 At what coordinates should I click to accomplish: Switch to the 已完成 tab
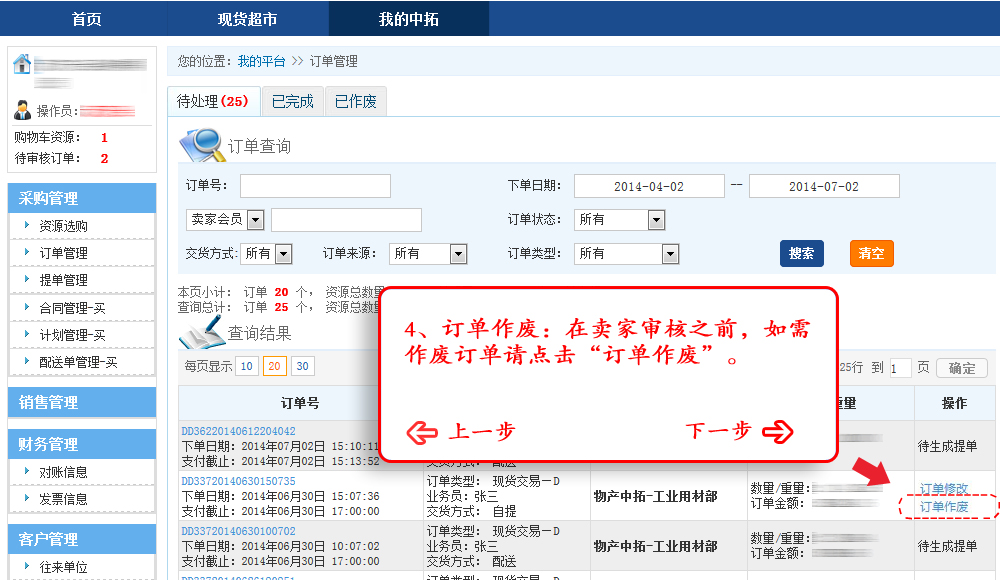pos(292,101)
